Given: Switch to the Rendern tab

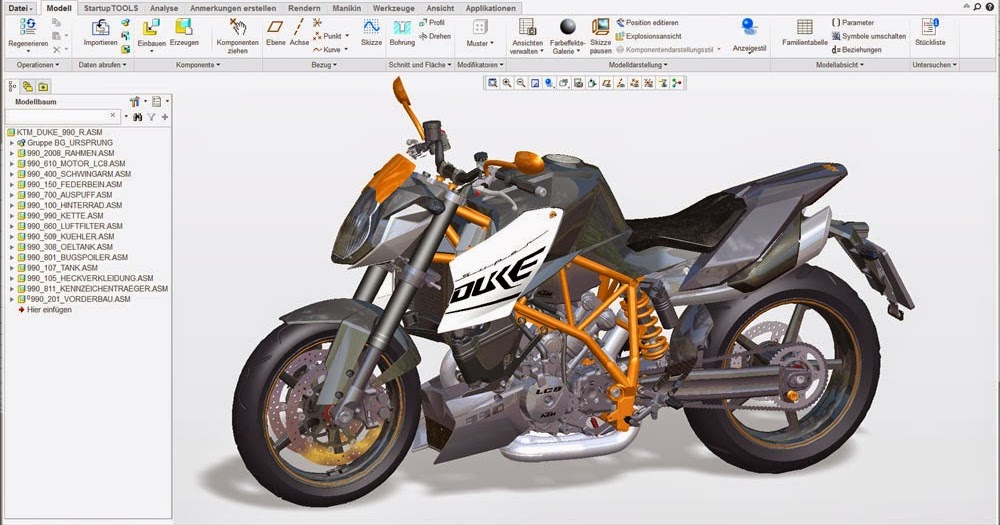Looking at the screenshot, I should (x=304, y=8).
